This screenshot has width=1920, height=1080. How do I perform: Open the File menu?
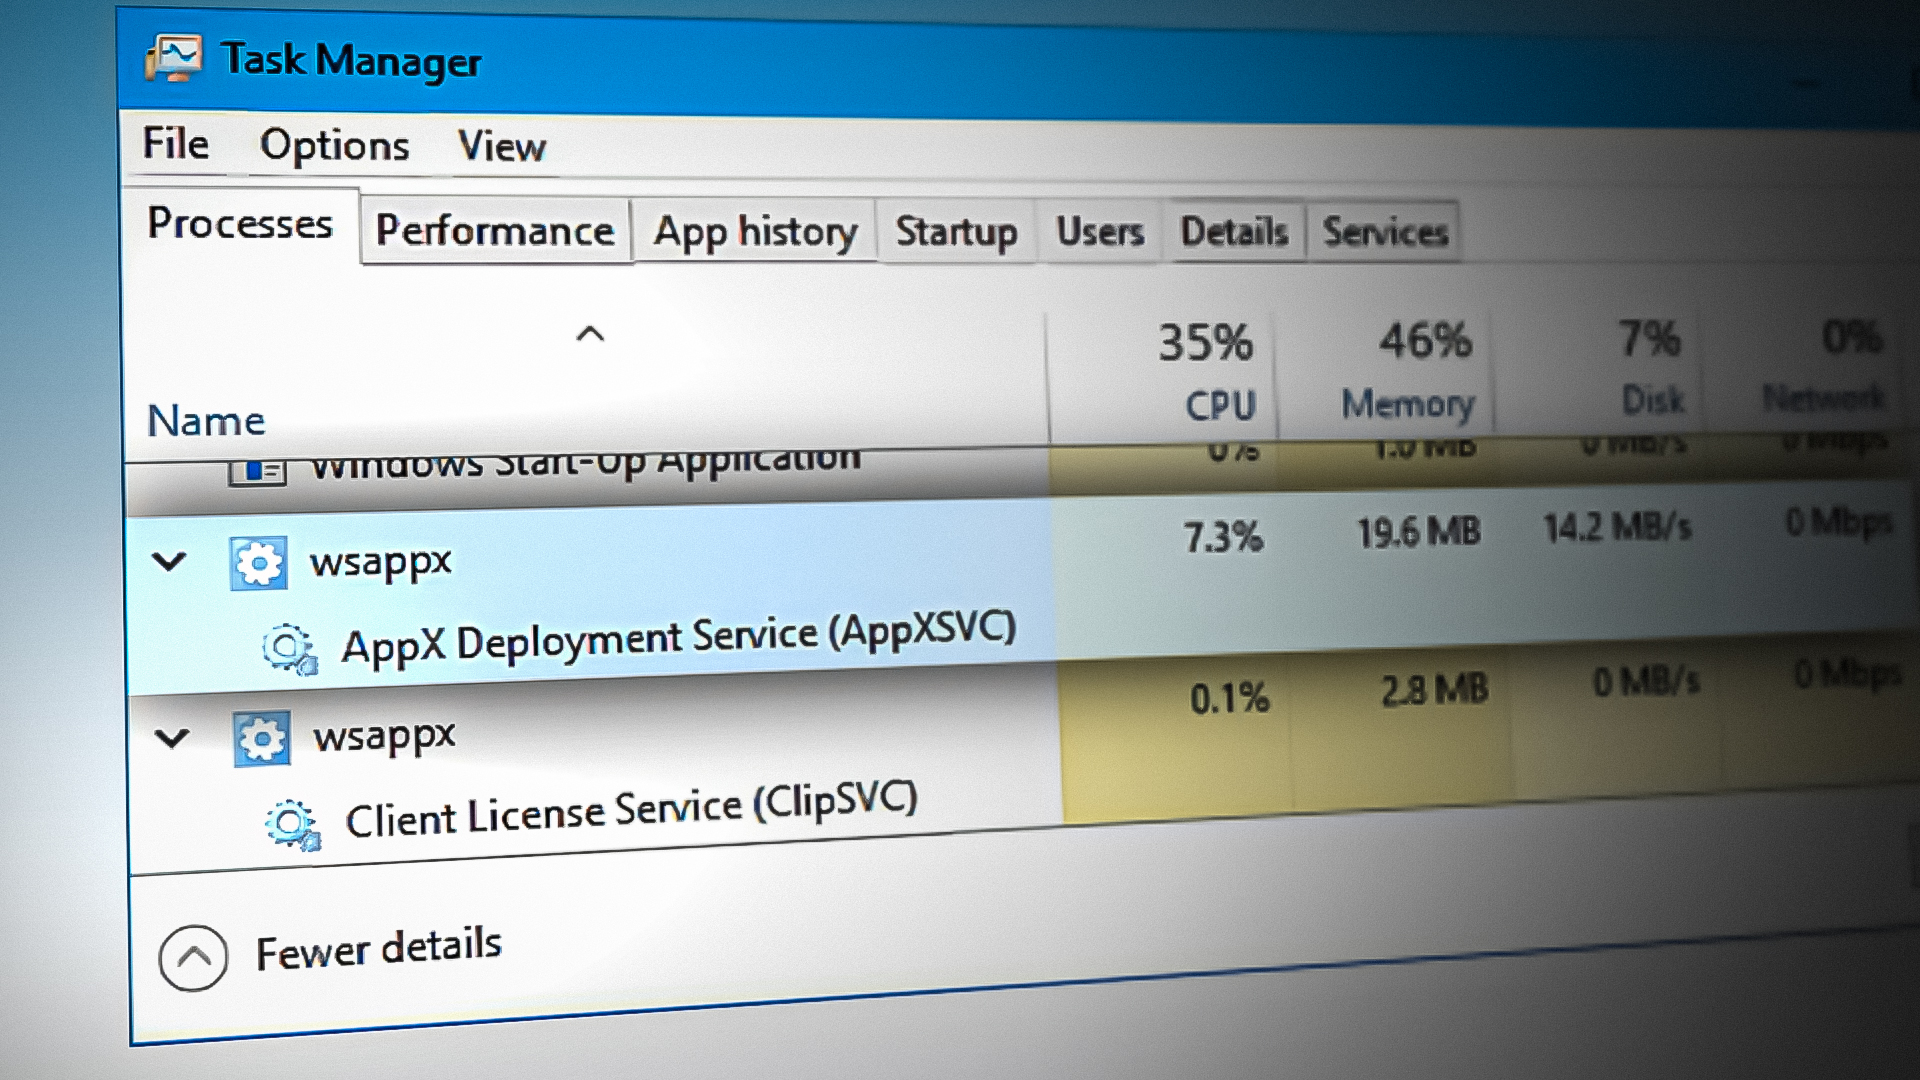click(175, 144)
